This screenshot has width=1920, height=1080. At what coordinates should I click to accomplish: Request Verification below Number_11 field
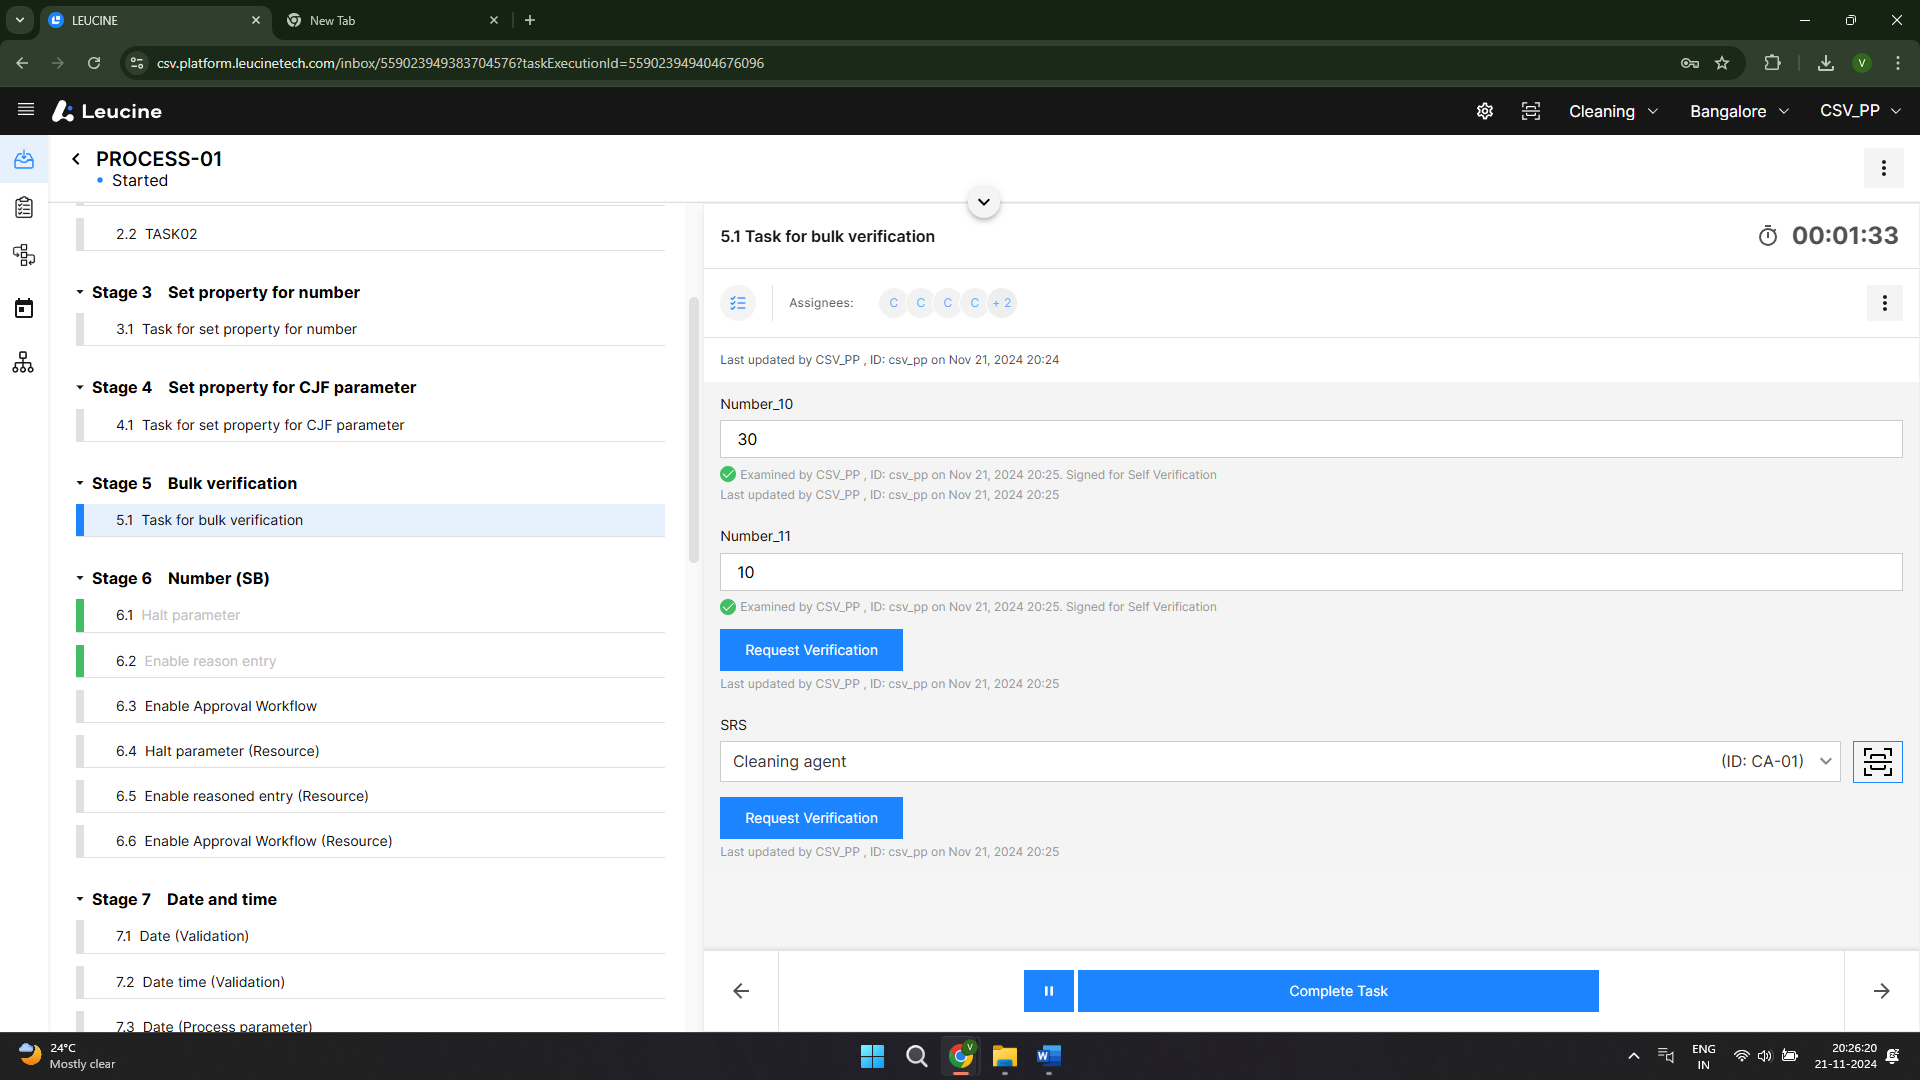(x=811, y=650)
